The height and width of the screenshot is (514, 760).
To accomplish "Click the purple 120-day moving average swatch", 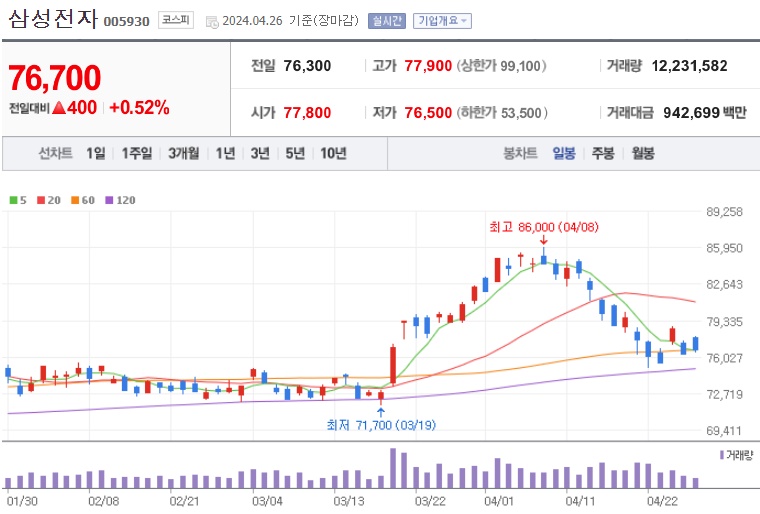I will coord(109,200).
